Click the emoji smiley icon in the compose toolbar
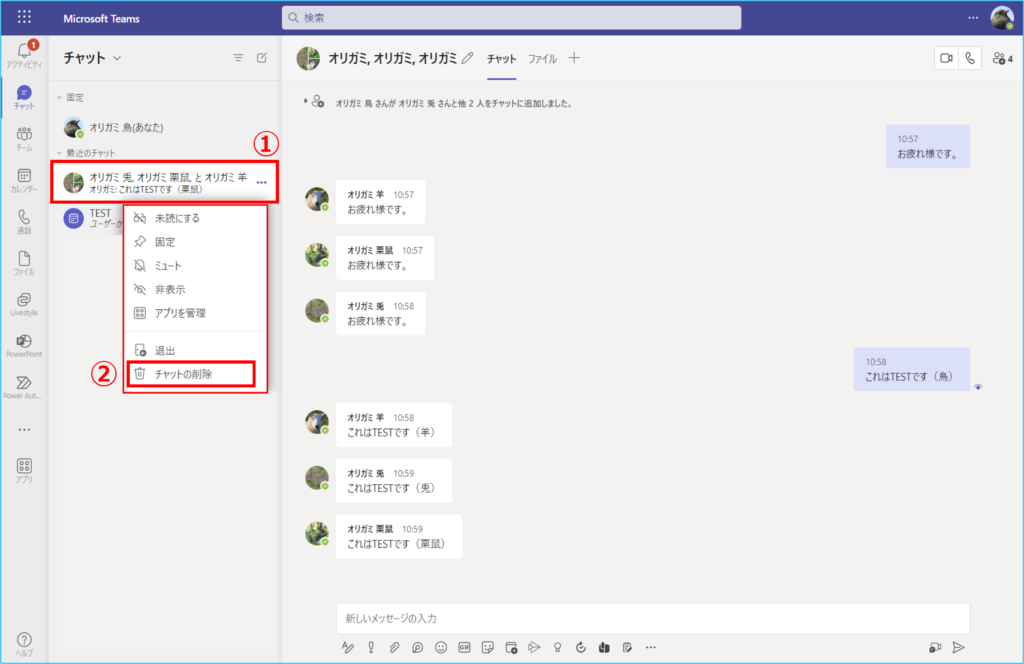Viewport: 1024px width, 664px height. (x=441, y=647)
